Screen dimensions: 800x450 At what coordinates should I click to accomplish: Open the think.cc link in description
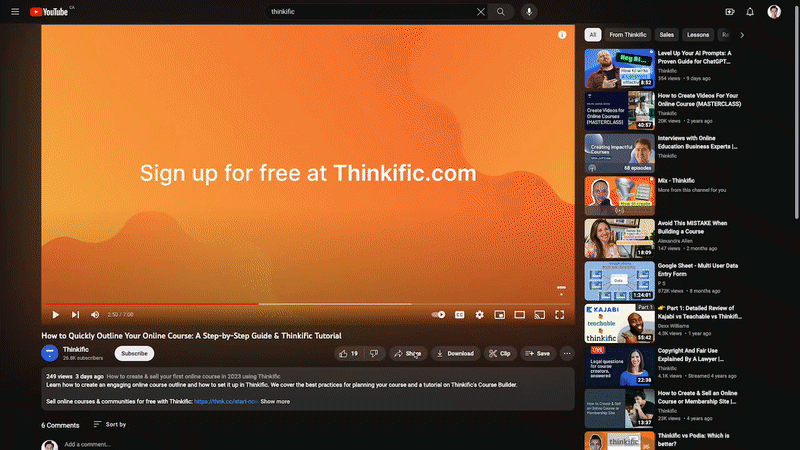click(226, 402)
